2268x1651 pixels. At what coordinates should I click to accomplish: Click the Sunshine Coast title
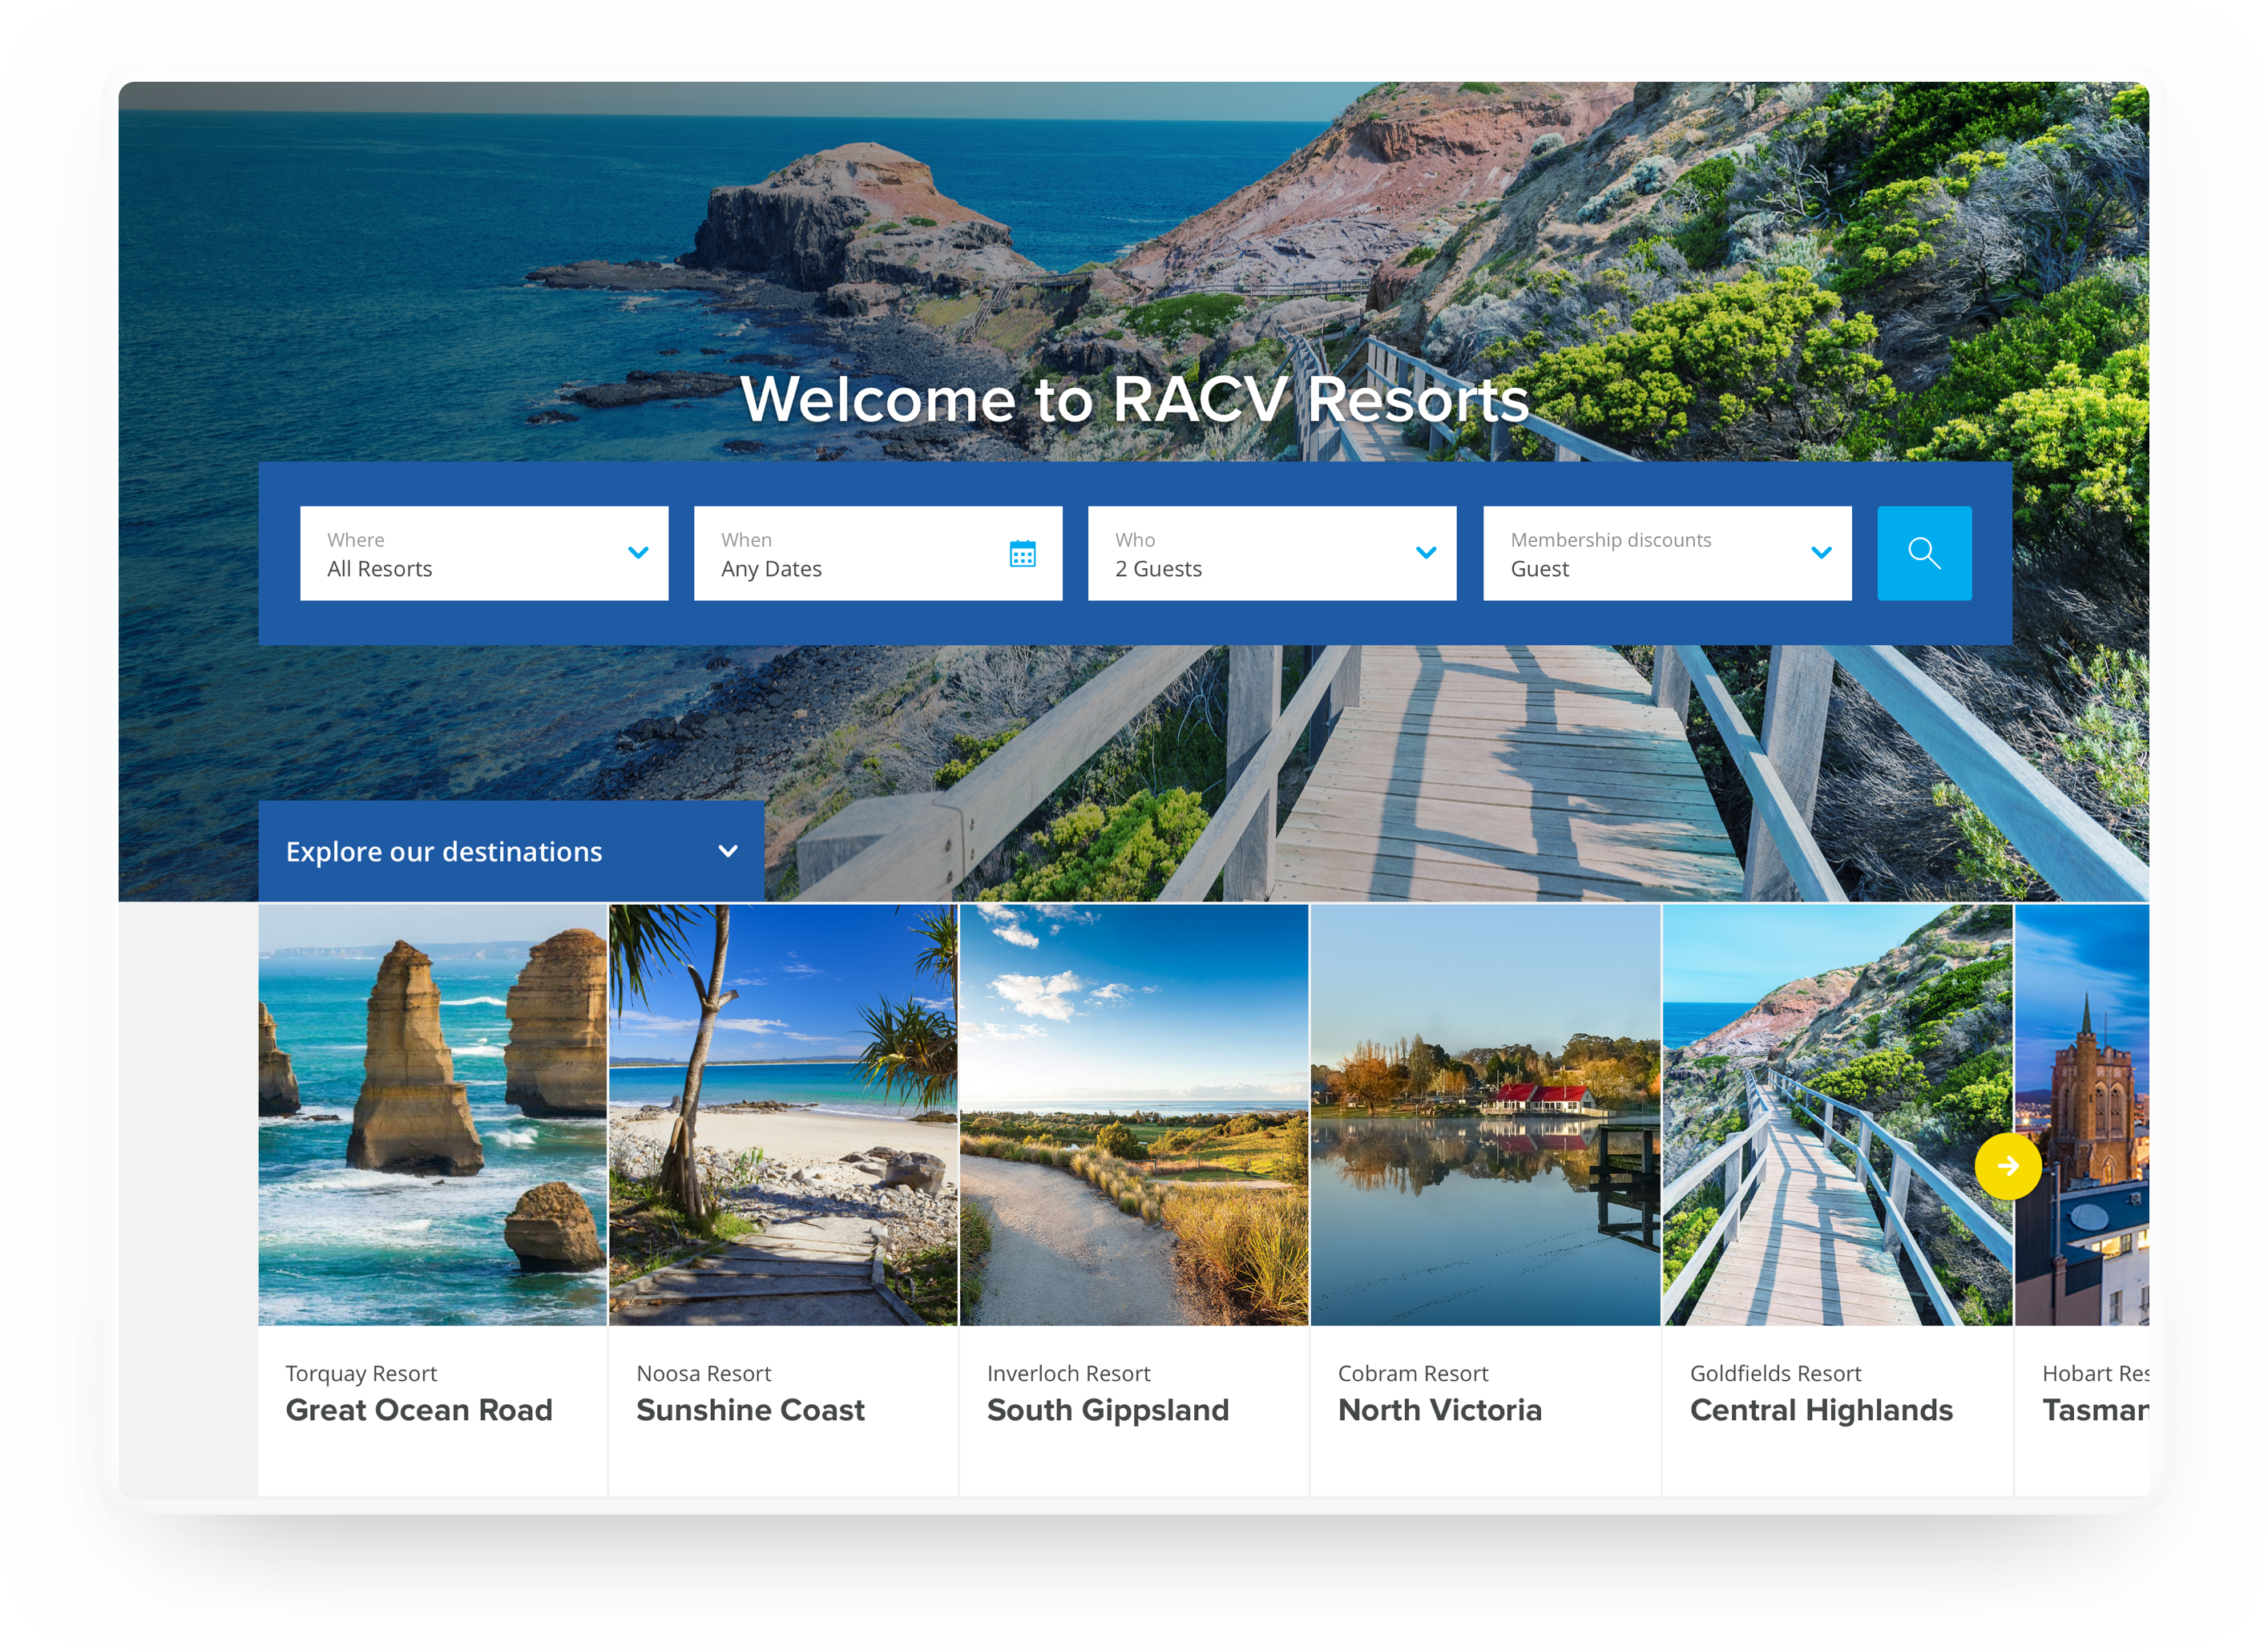pyautogui.click(x=751, y=1410)
